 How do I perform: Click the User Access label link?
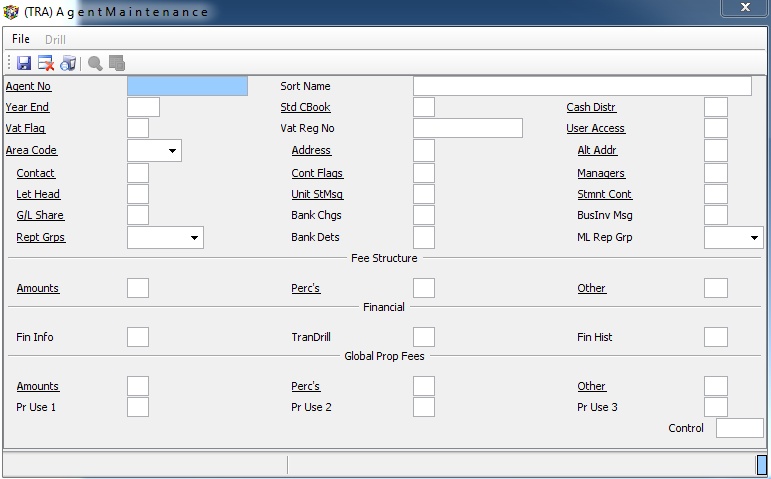(595, 128)
